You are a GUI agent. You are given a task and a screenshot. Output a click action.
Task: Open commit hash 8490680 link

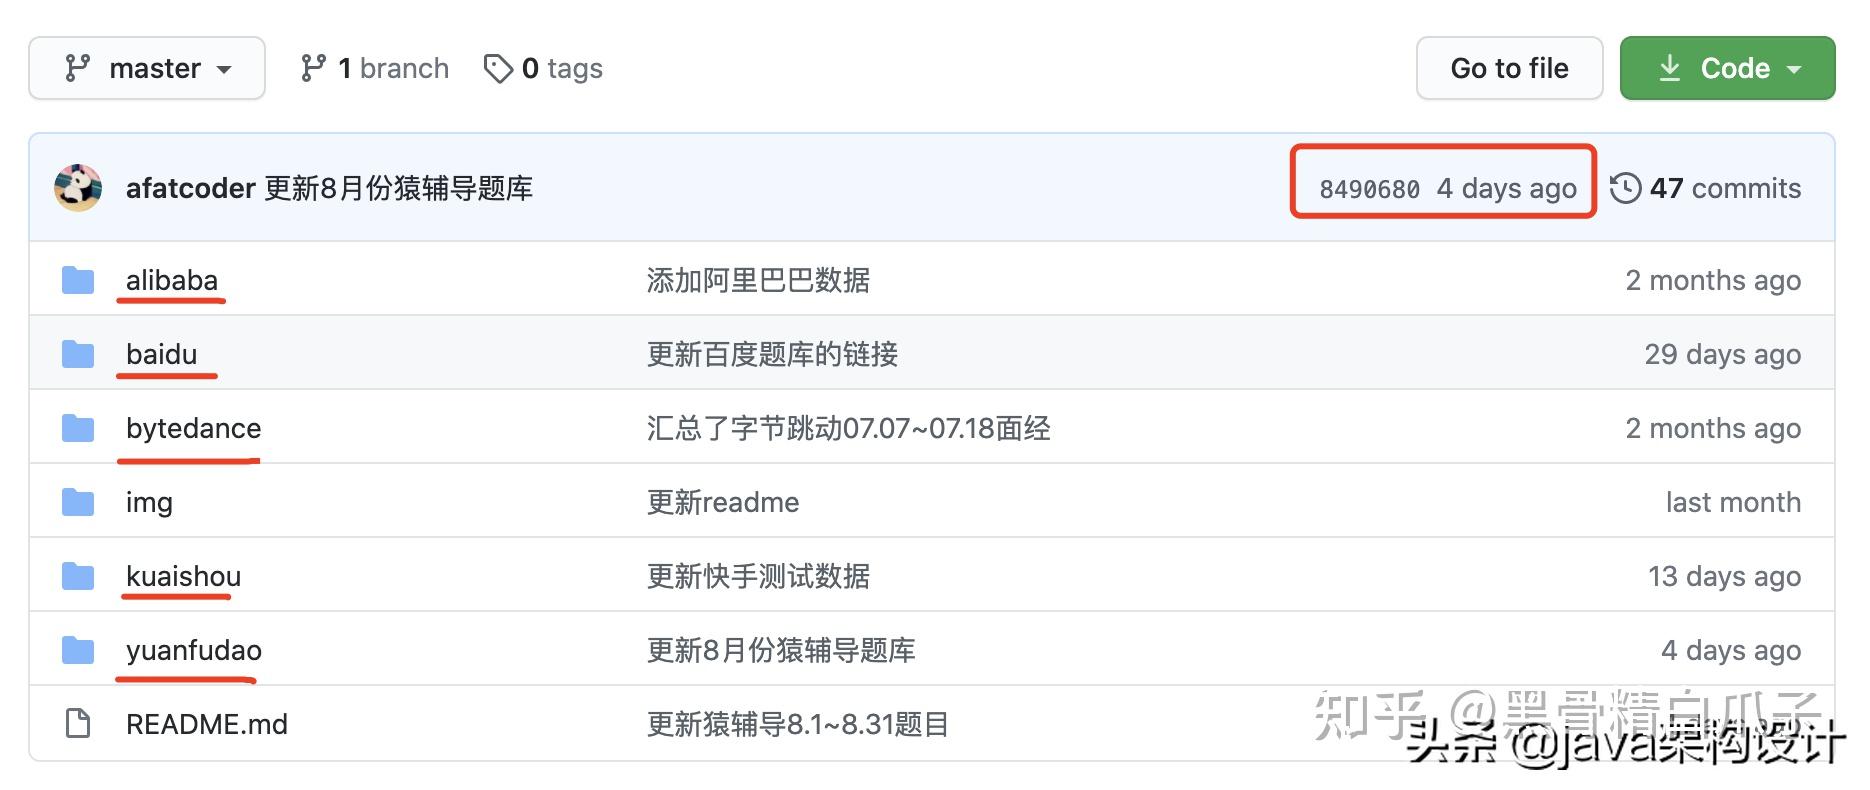(1369, 189)
